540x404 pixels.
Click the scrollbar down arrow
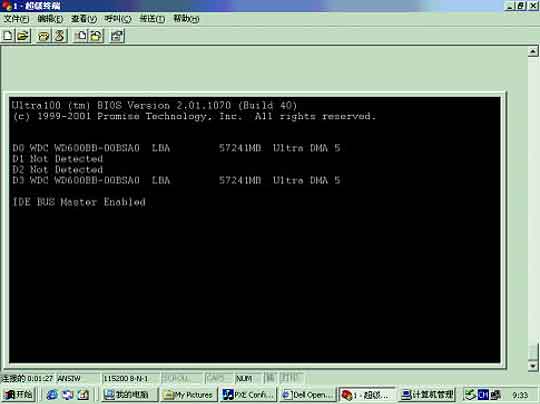coord(533,366)
